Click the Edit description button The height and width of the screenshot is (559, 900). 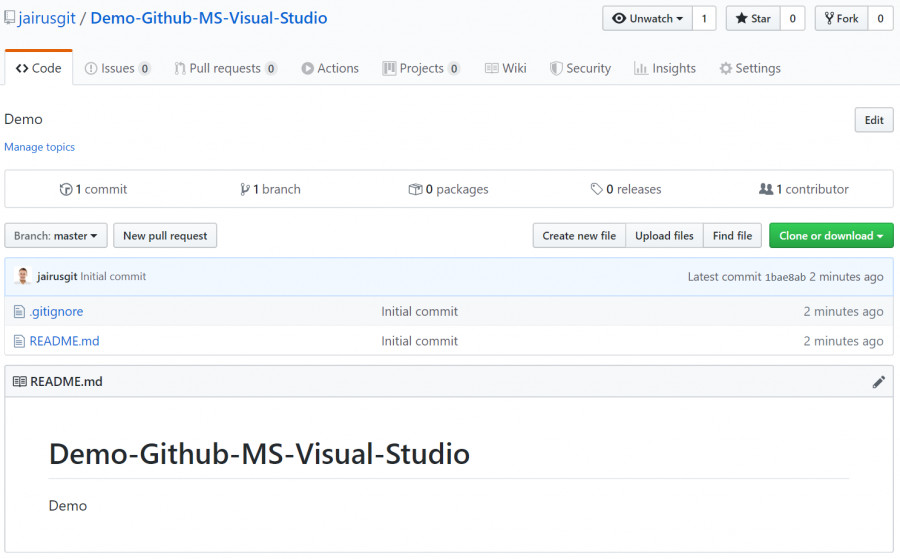[x=874, y=120]
